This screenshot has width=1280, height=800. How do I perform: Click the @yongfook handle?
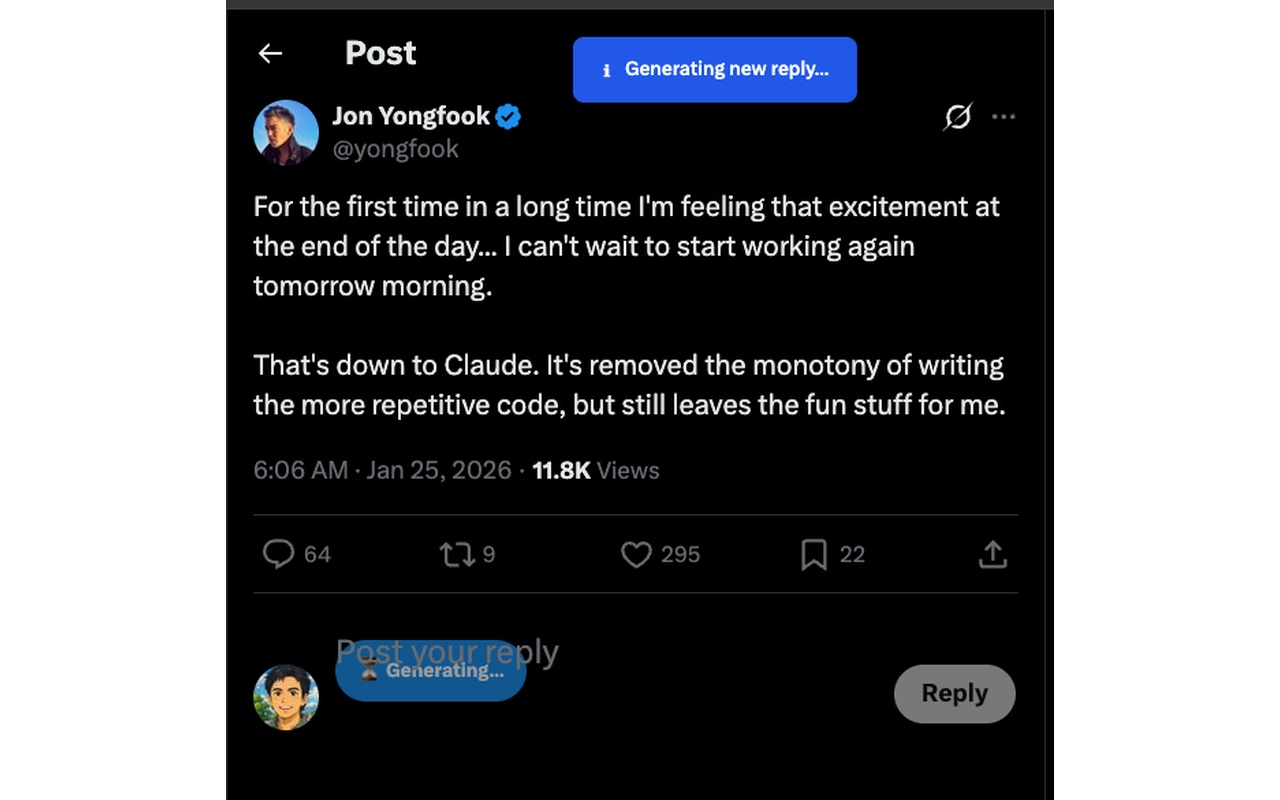pos(396,148)
